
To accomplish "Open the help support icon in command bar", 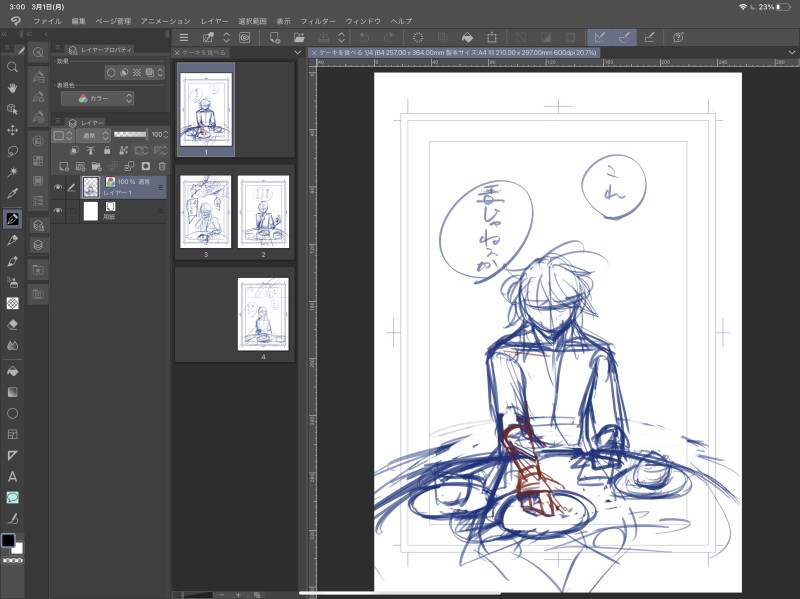I will (x=678, y=37).
